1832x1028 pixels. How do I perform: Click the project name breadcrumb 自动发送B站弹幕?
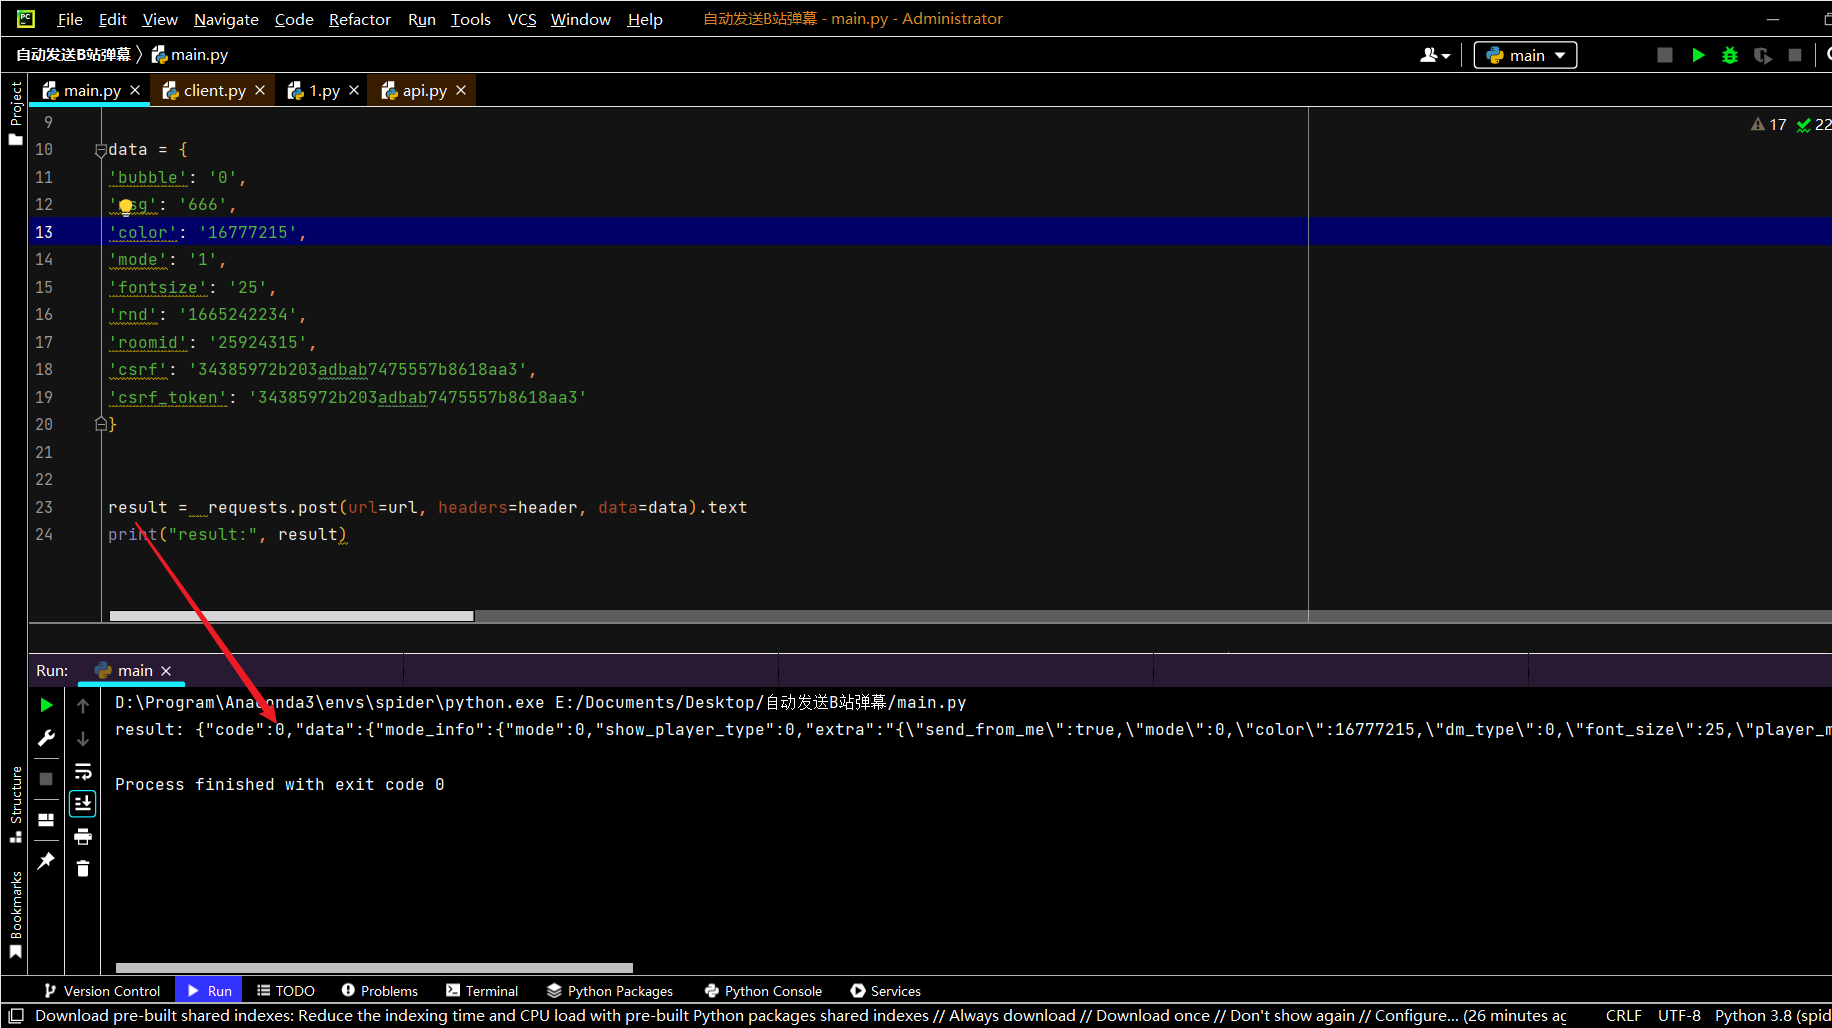point(73,55)
